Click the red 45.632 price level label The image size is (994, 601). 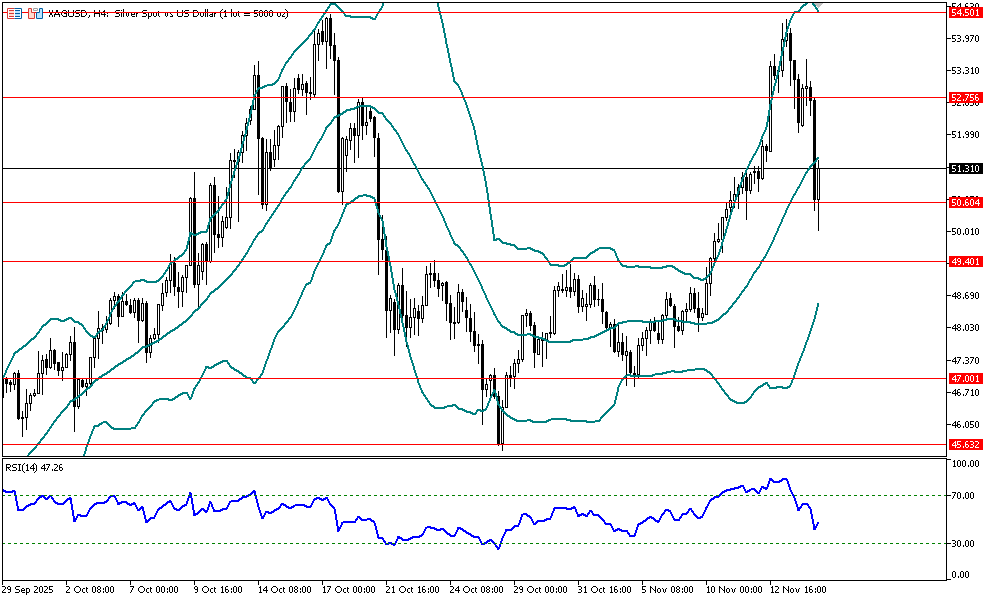point(964,444)
